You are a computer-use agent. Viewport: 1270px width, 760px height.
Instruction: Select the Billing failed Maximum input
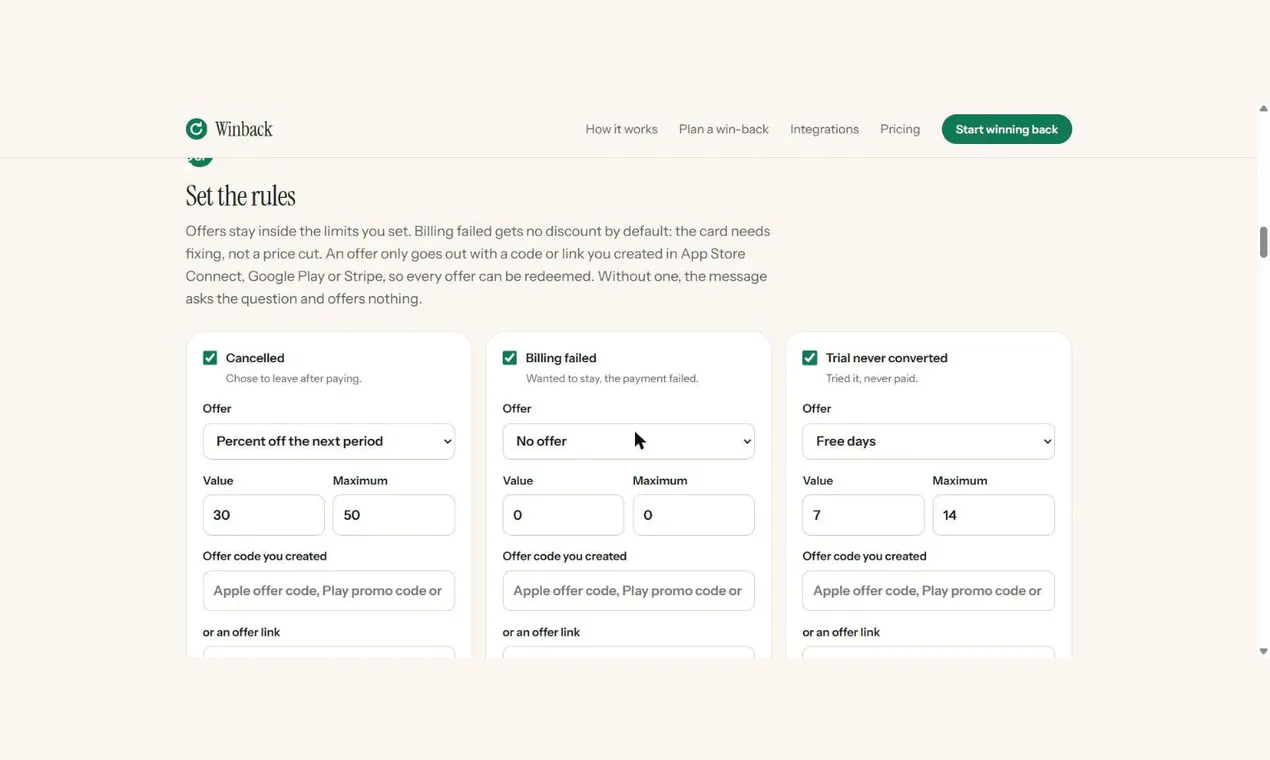click(x=694, y=515)
